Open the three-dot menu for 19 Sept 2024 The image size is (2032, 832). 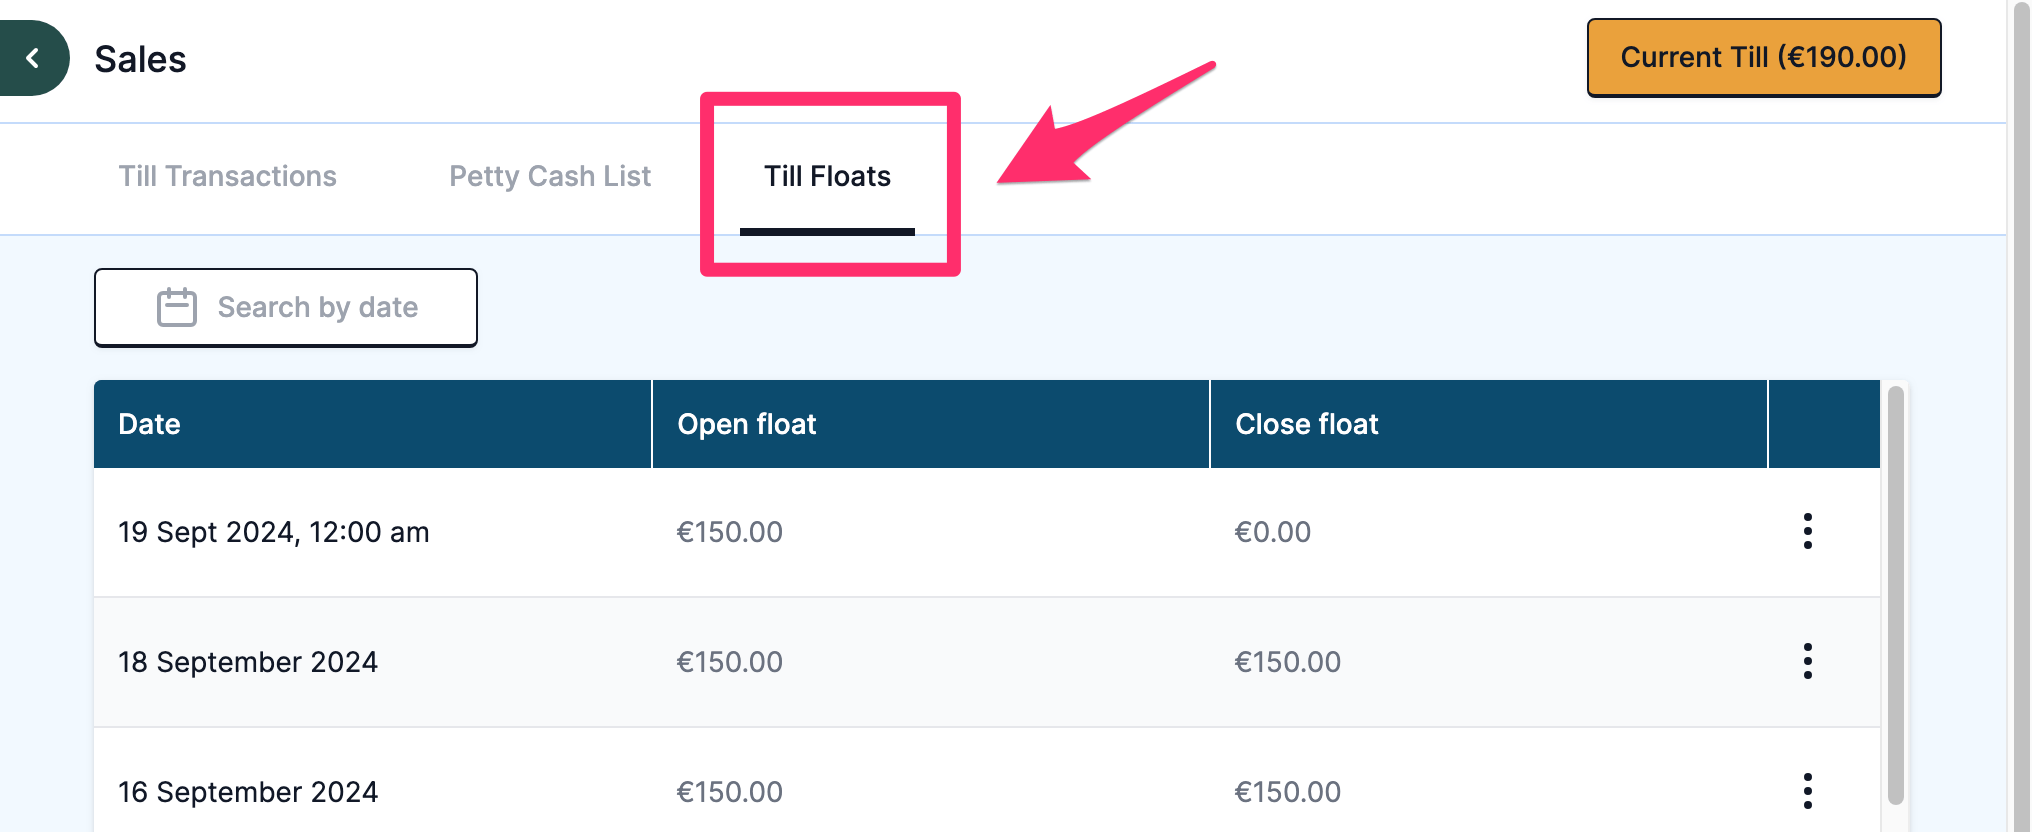[x=1807, y=531]
